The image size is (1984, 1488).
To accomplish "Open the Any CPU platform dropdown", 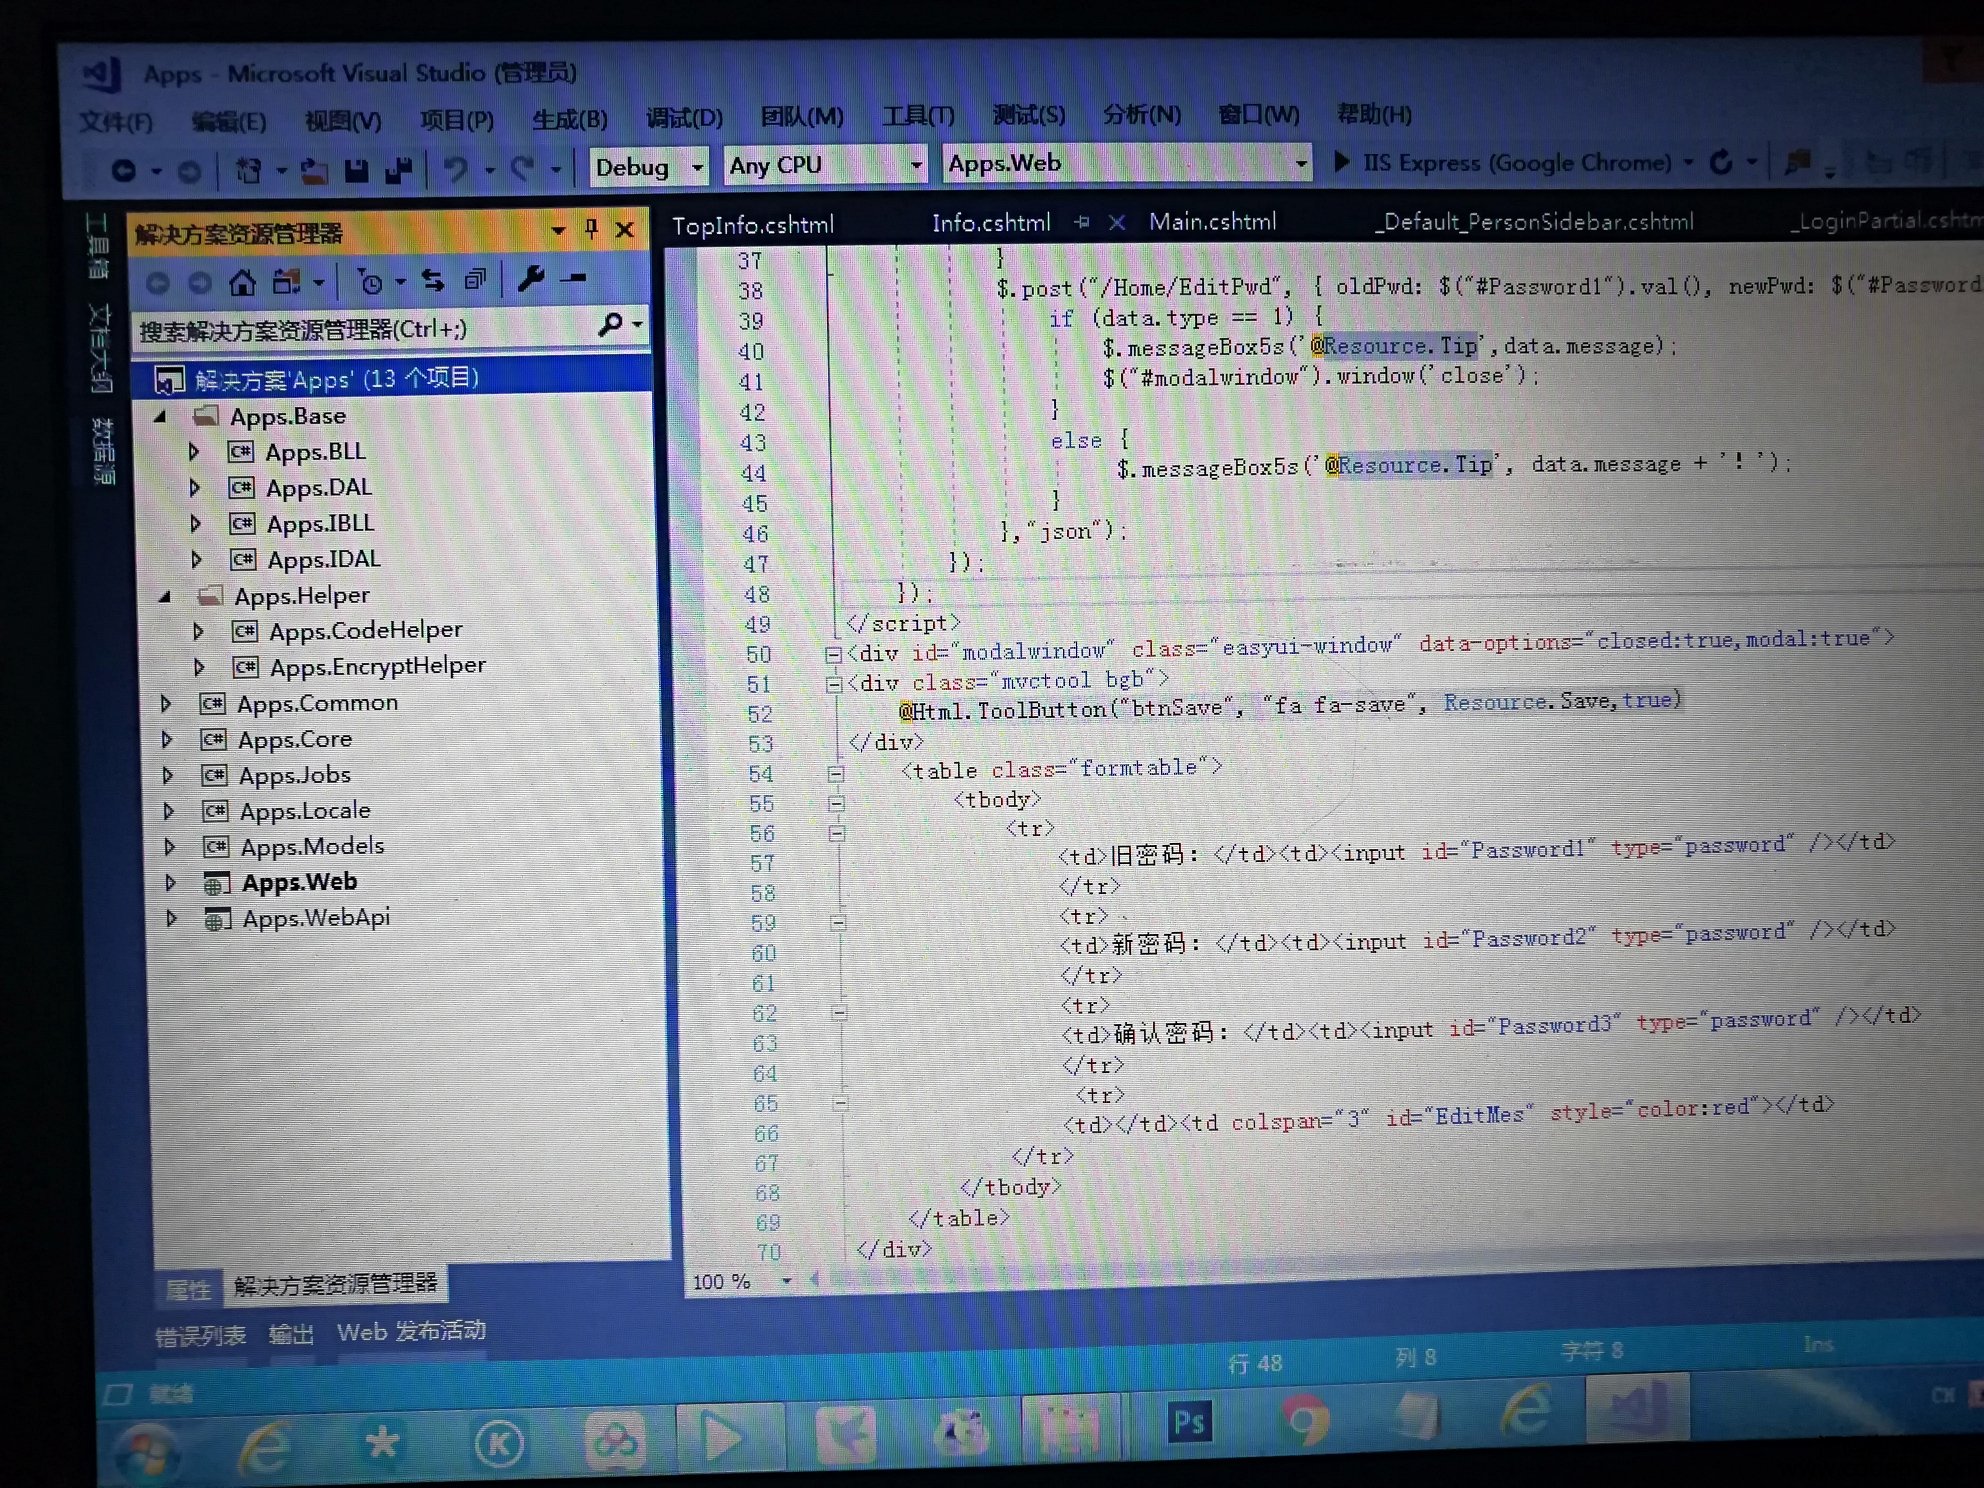I will (x=916, y=164).
